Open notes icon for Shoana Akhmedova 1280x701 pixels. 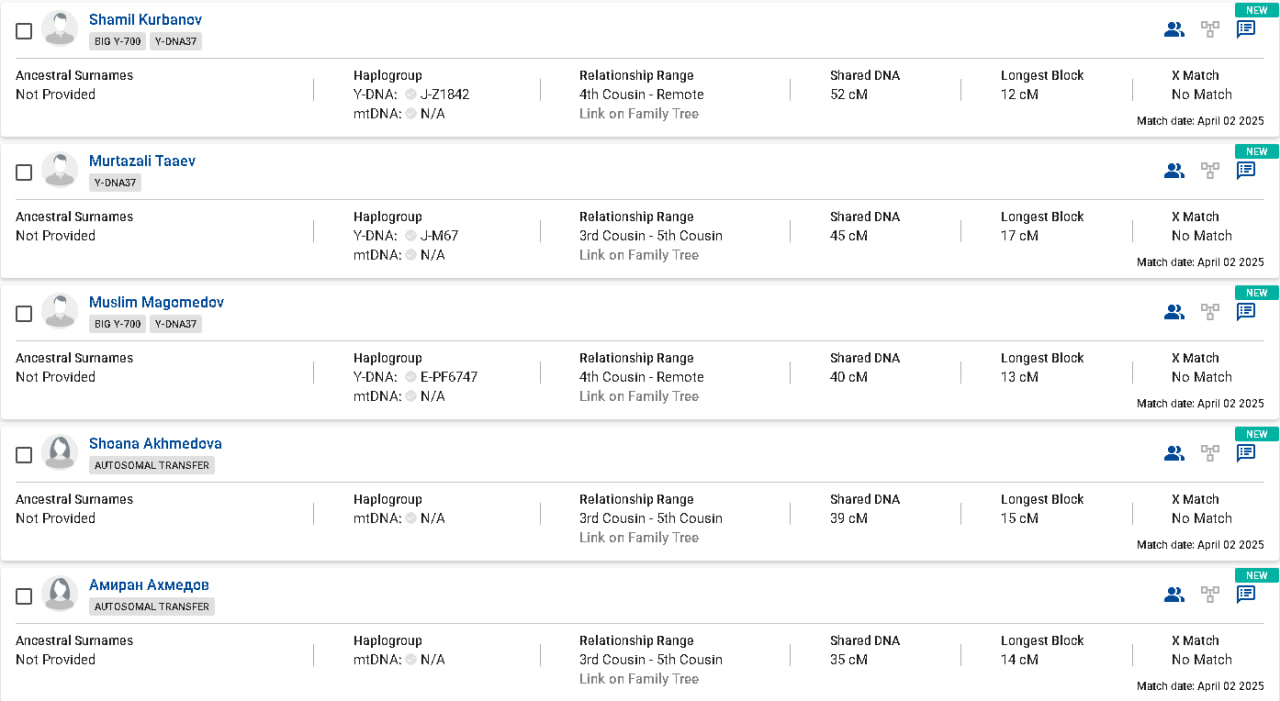point(1246,452)
